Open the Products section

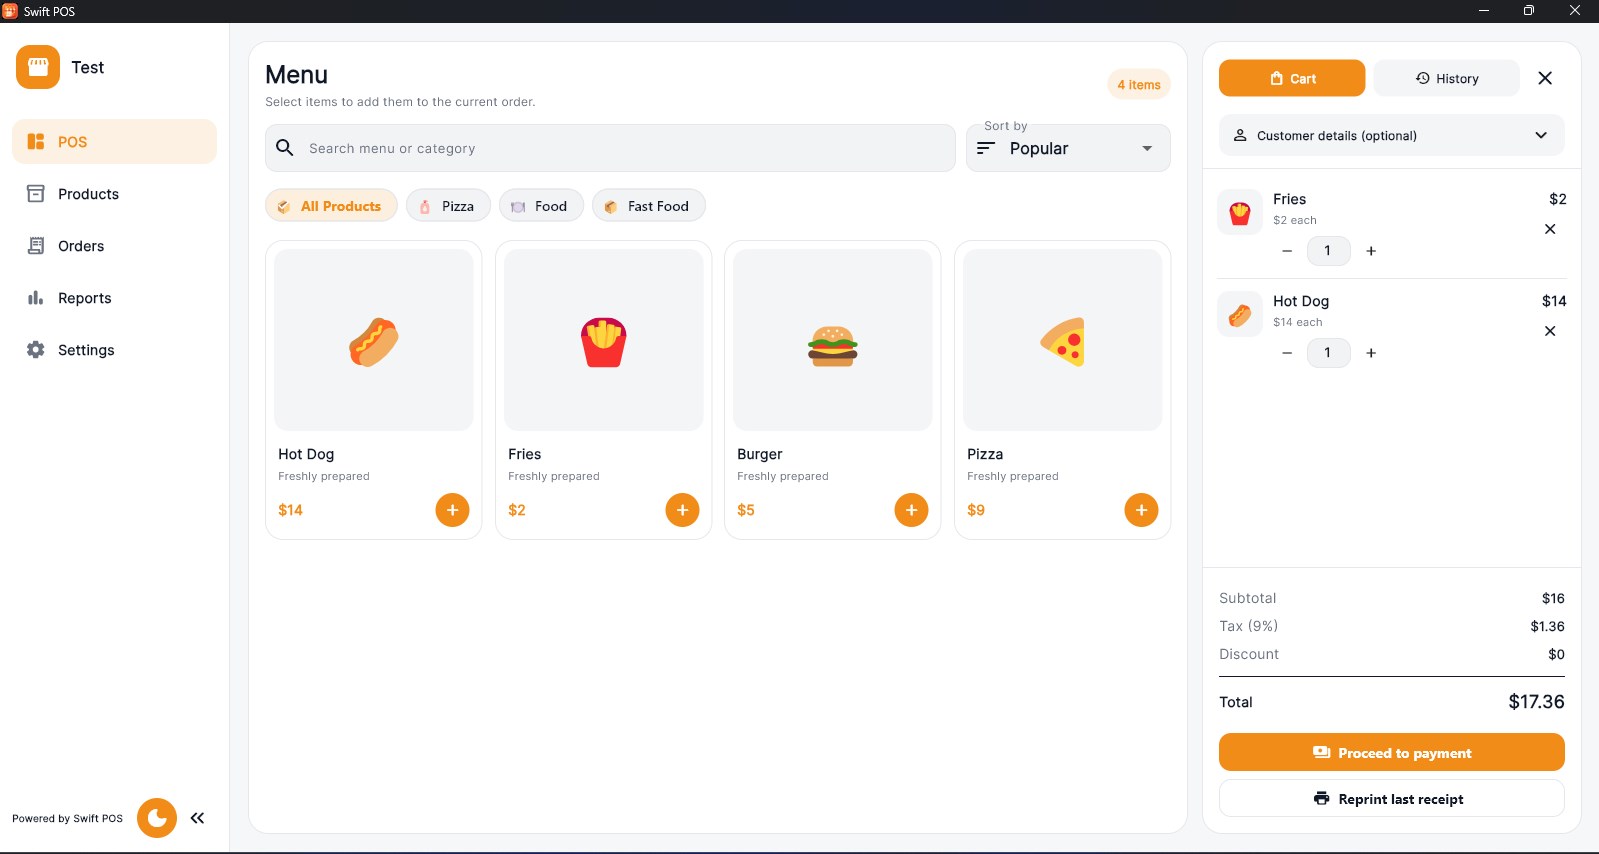[114, 194]
